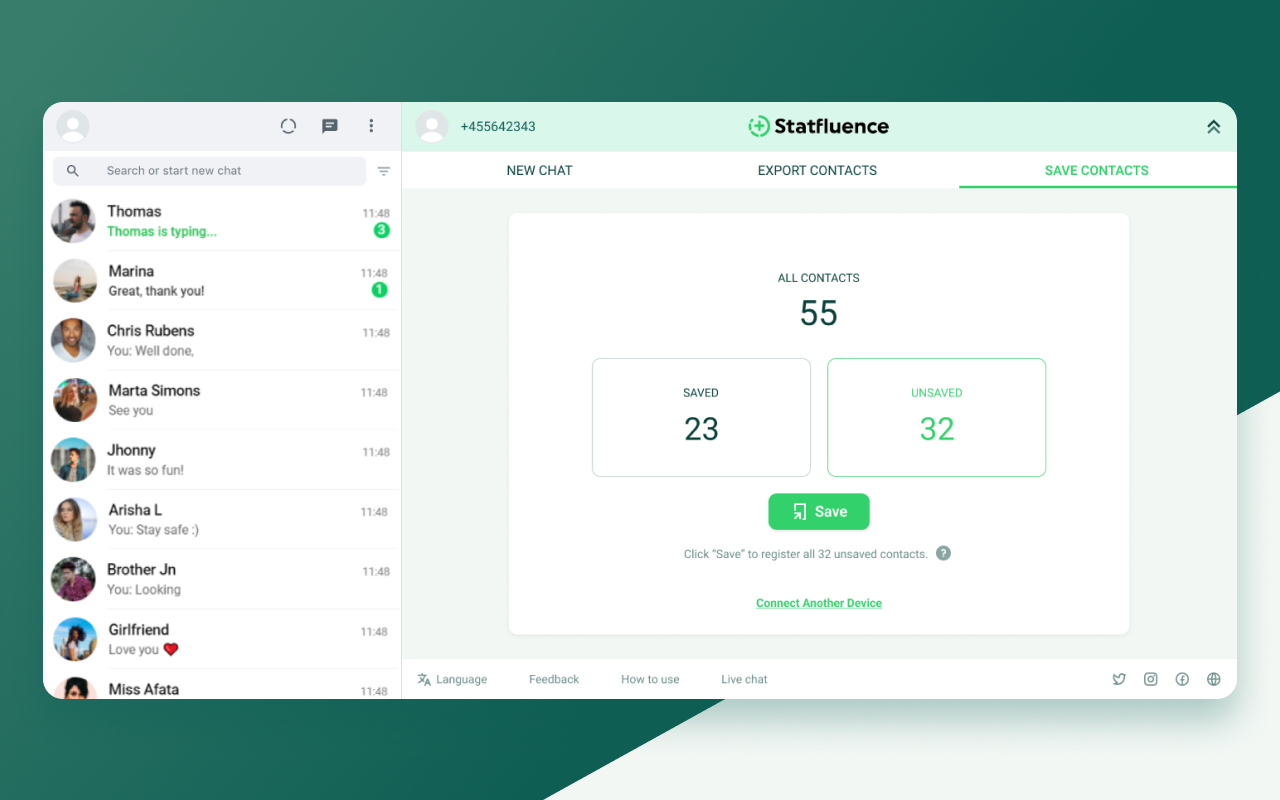The height and width of the screenshot is (800, 1280).
Task: Click the Save button to register unsaved contacts
Action: click(x=818, y=511)
